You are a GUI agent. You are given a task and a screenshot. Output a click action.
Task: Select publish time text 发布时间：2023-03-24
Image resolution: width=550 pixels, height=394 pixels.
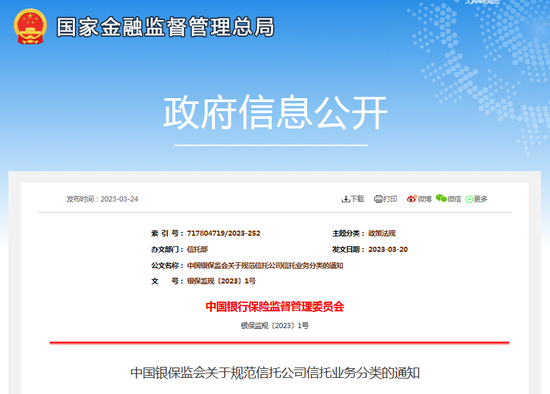point(102,199)
